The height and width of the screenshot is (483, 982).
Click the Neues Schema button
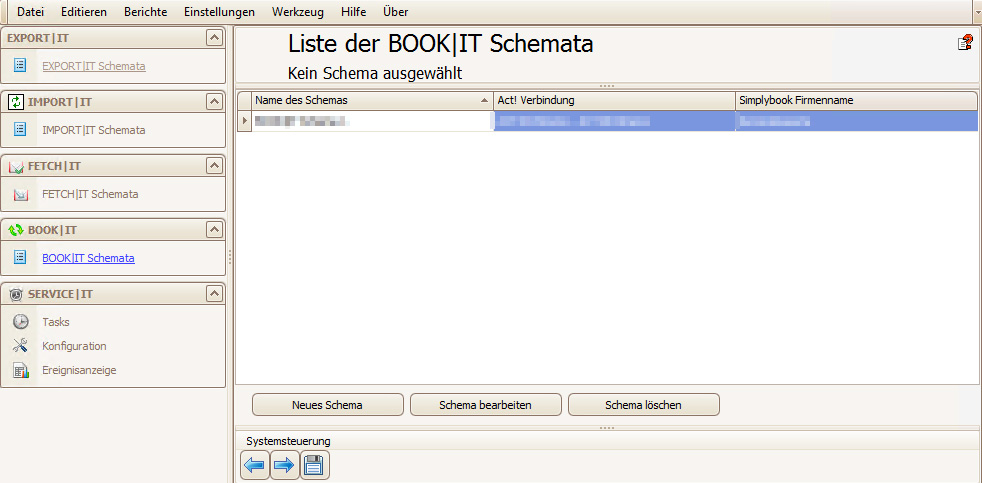pos(328,405)
